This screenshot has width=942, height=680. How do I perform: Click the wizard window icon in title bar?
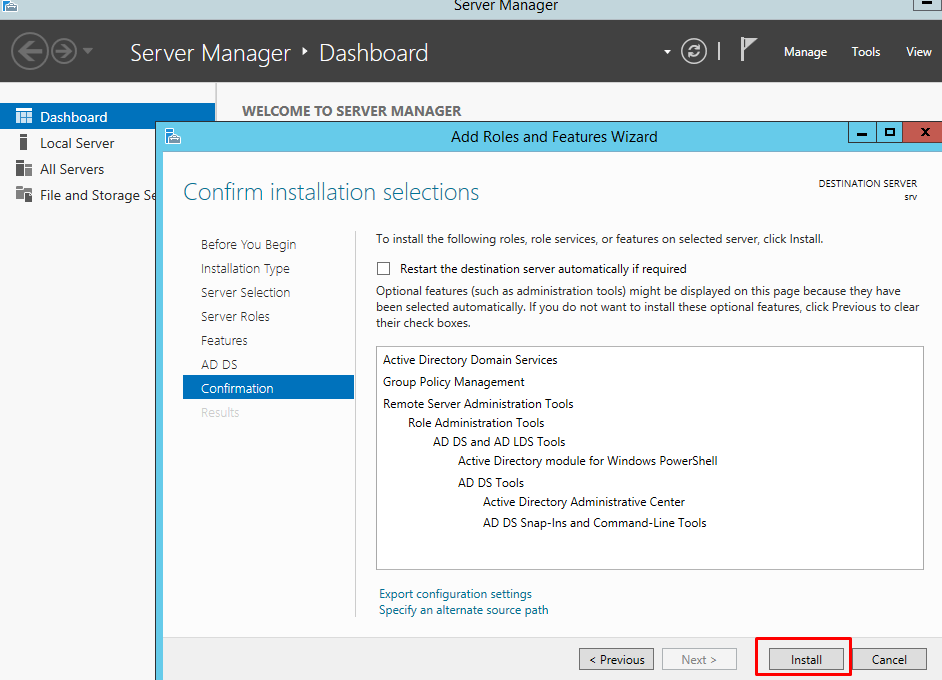[x=173, y=136]
